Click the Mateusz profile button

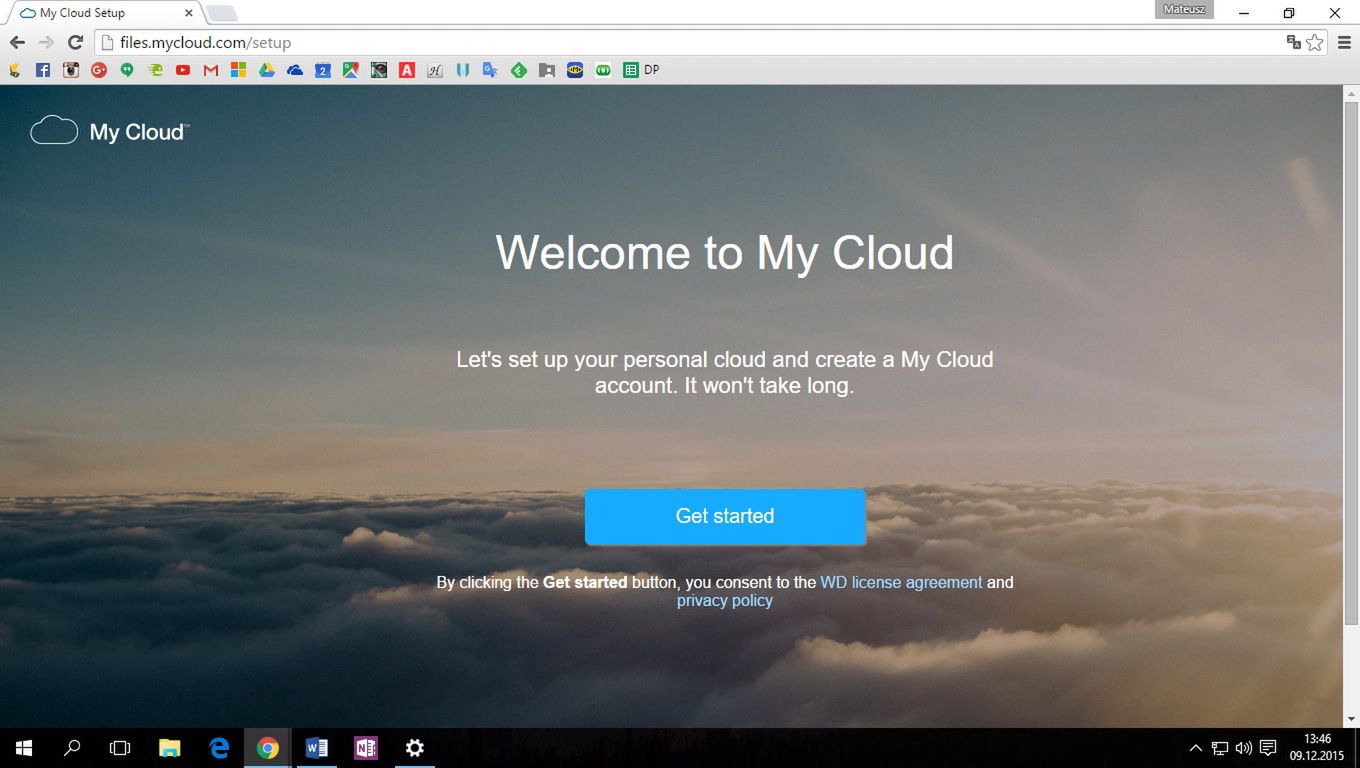point(1185,10)
